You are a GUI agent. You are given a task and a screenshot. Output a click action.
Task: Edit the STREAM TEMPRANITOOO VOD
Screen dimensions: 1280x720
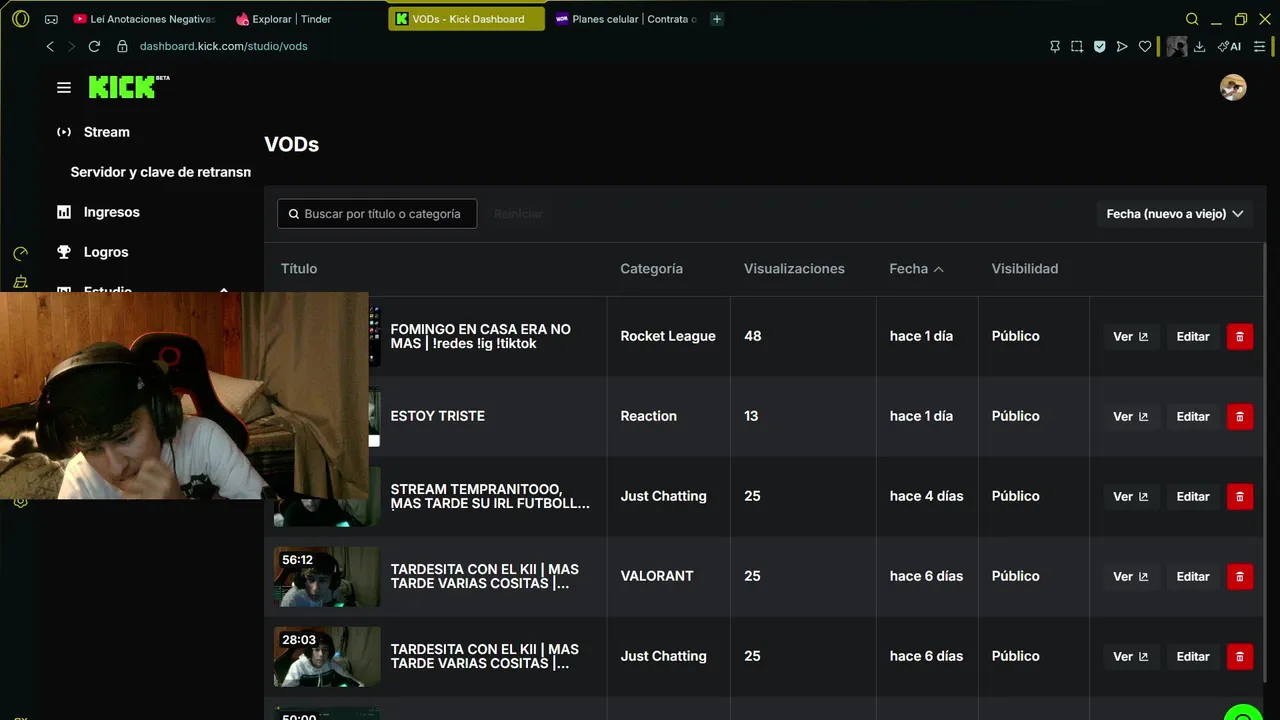coord(1193,496)
